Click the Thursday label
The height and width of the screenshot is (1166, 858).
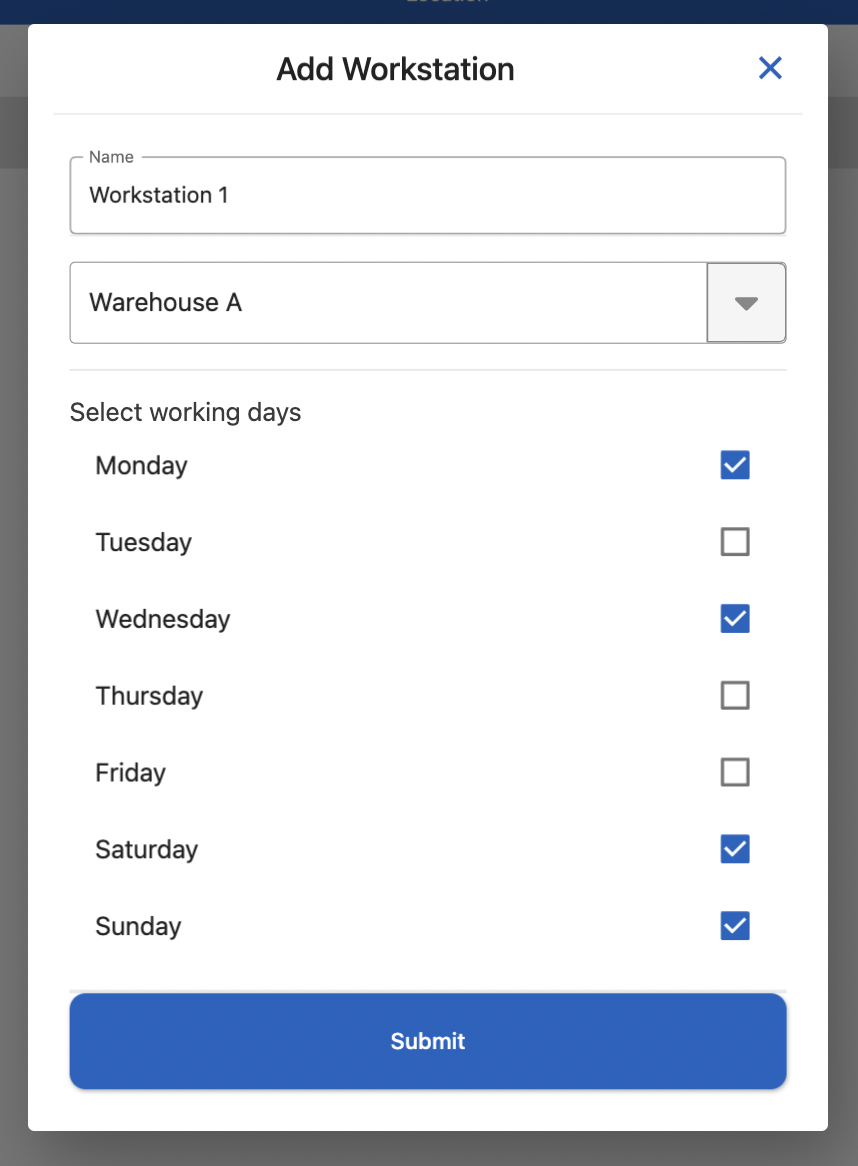coord(149,696)
